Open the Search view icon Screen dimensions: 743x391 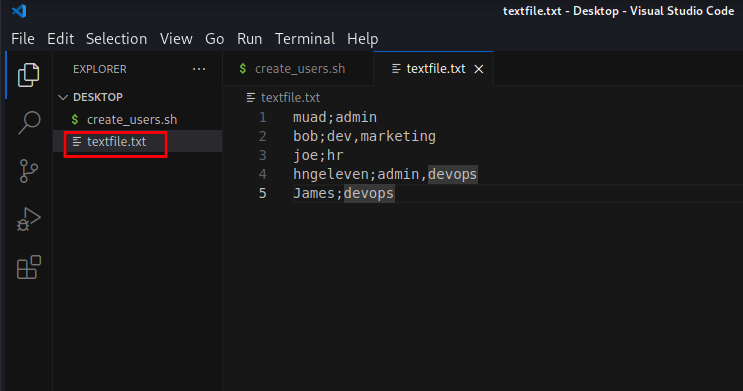[x=29, y=123]
